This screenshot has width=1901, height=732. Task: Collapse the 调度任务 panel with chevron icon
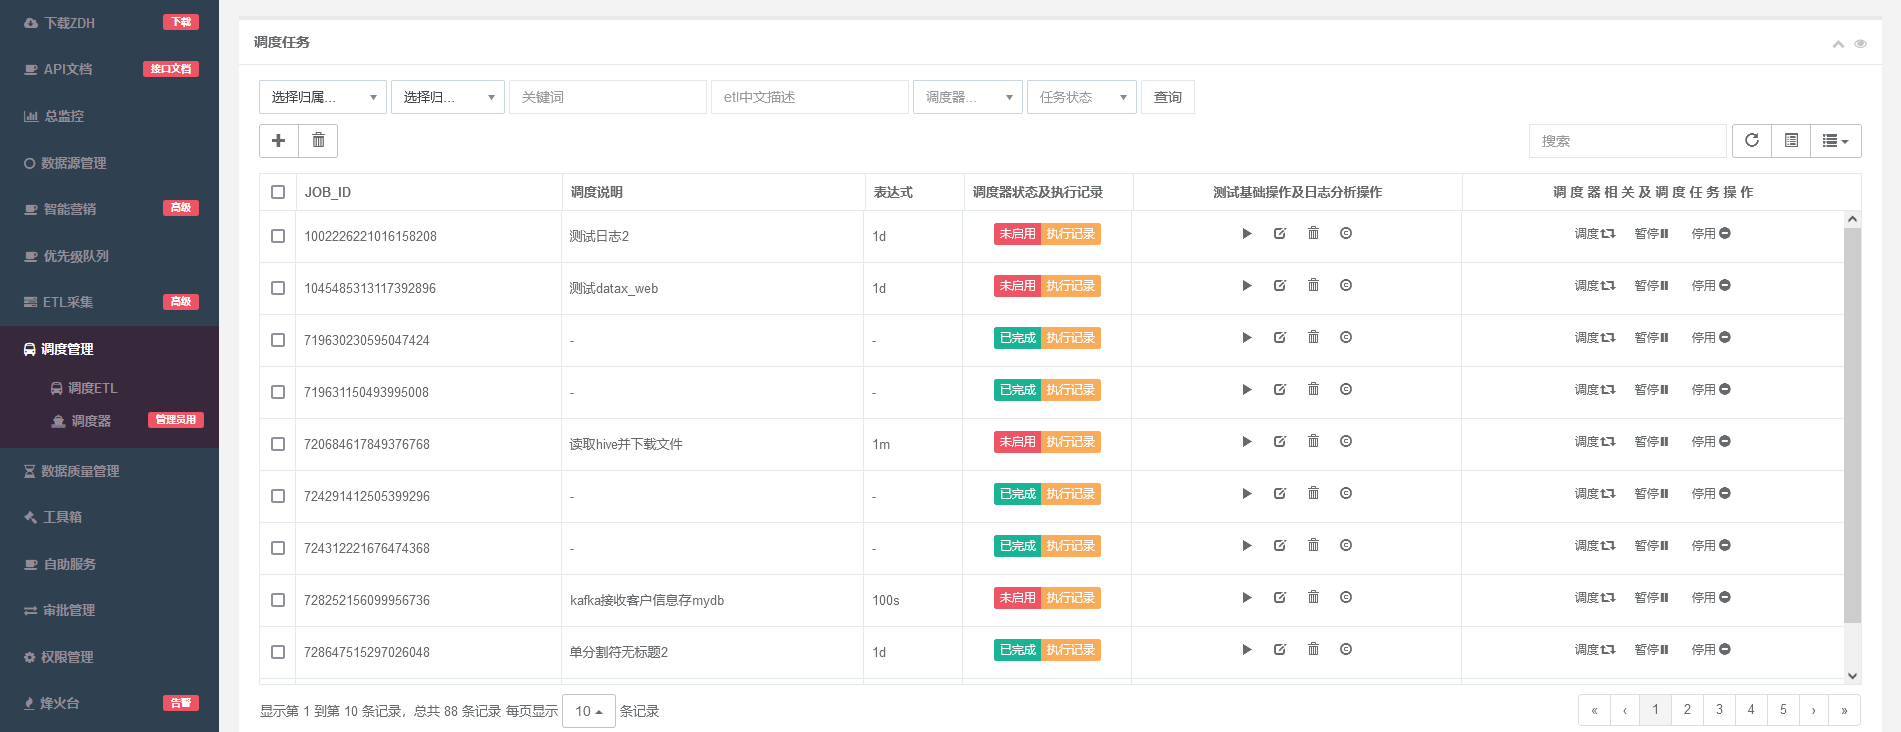point(1838,44)
